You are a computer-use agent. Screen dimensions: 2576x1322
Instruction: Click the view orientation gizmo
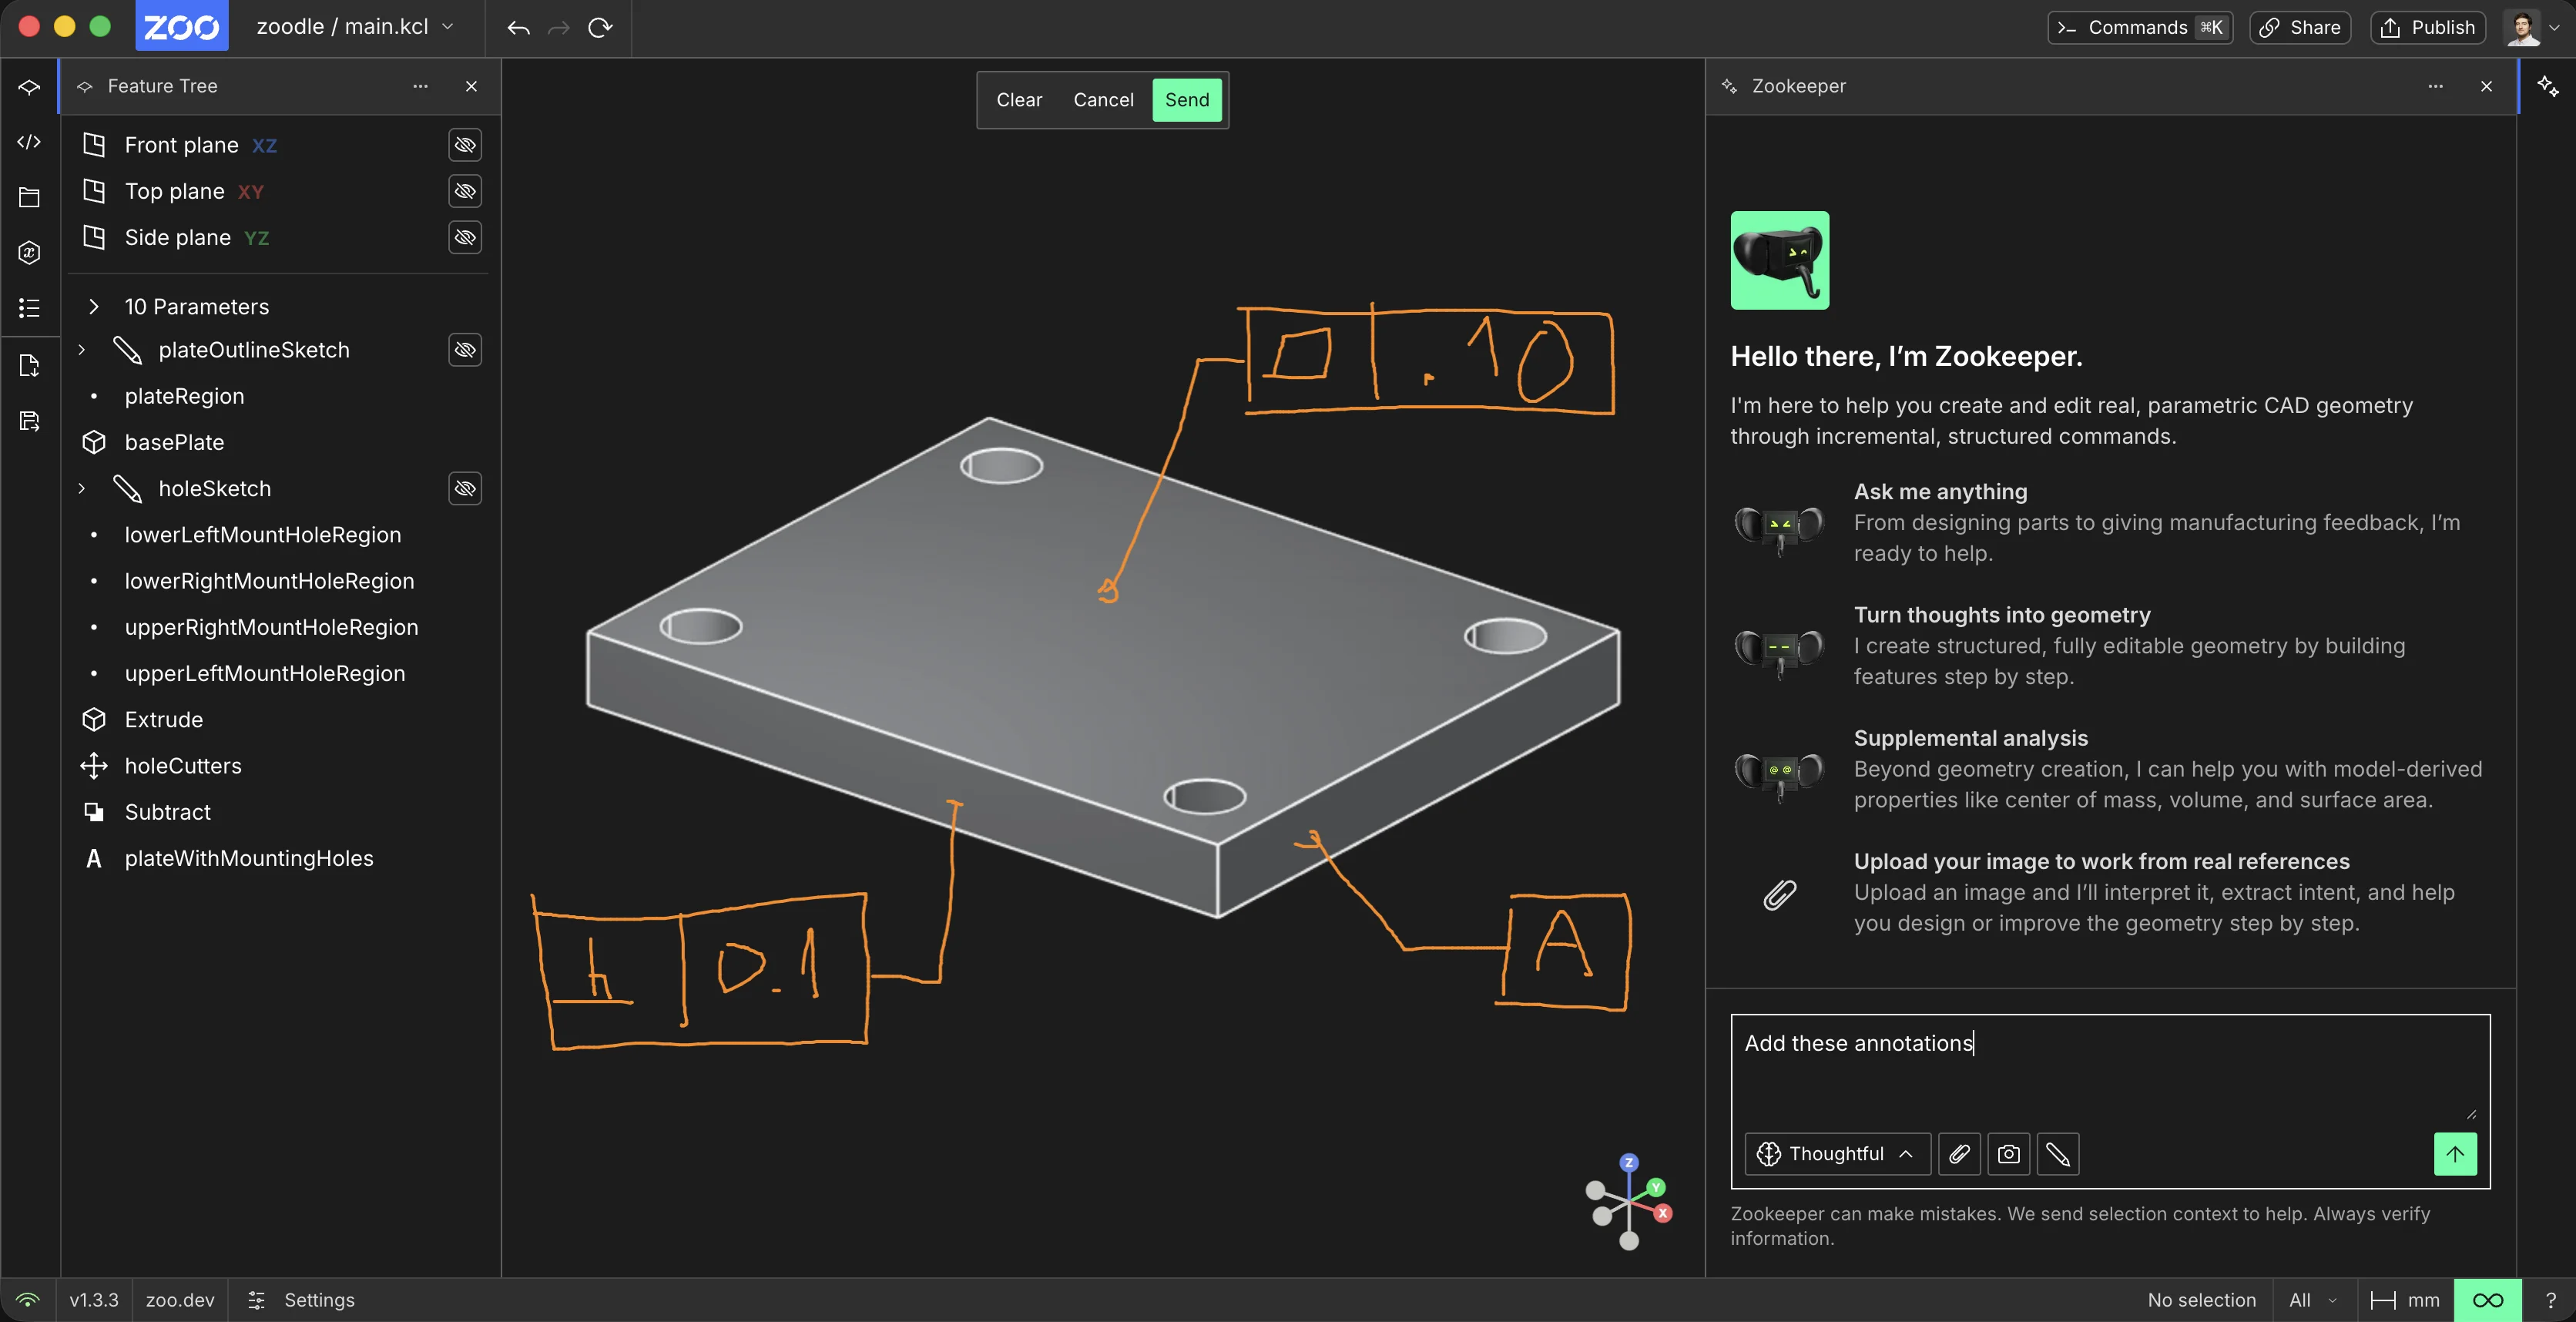1628,1201
